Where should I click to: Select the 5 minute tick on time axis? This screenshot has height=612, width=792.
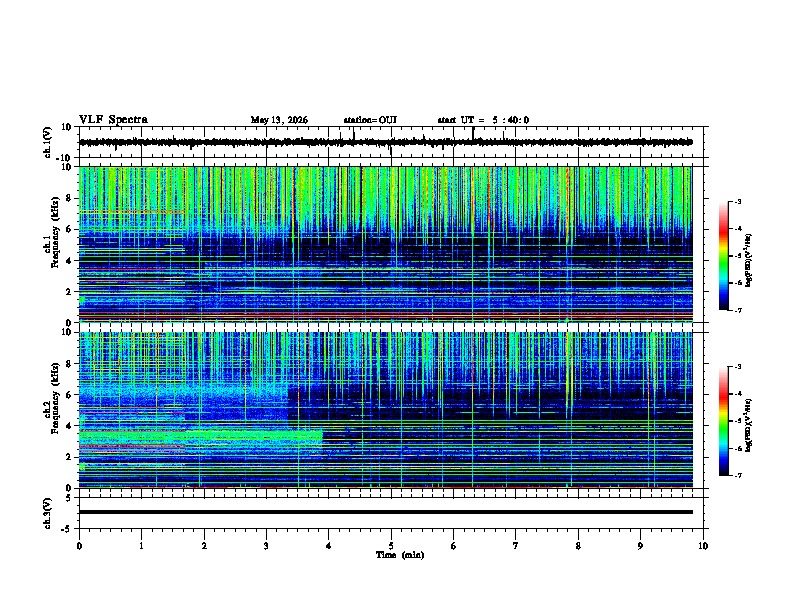(x=391, y=546)
